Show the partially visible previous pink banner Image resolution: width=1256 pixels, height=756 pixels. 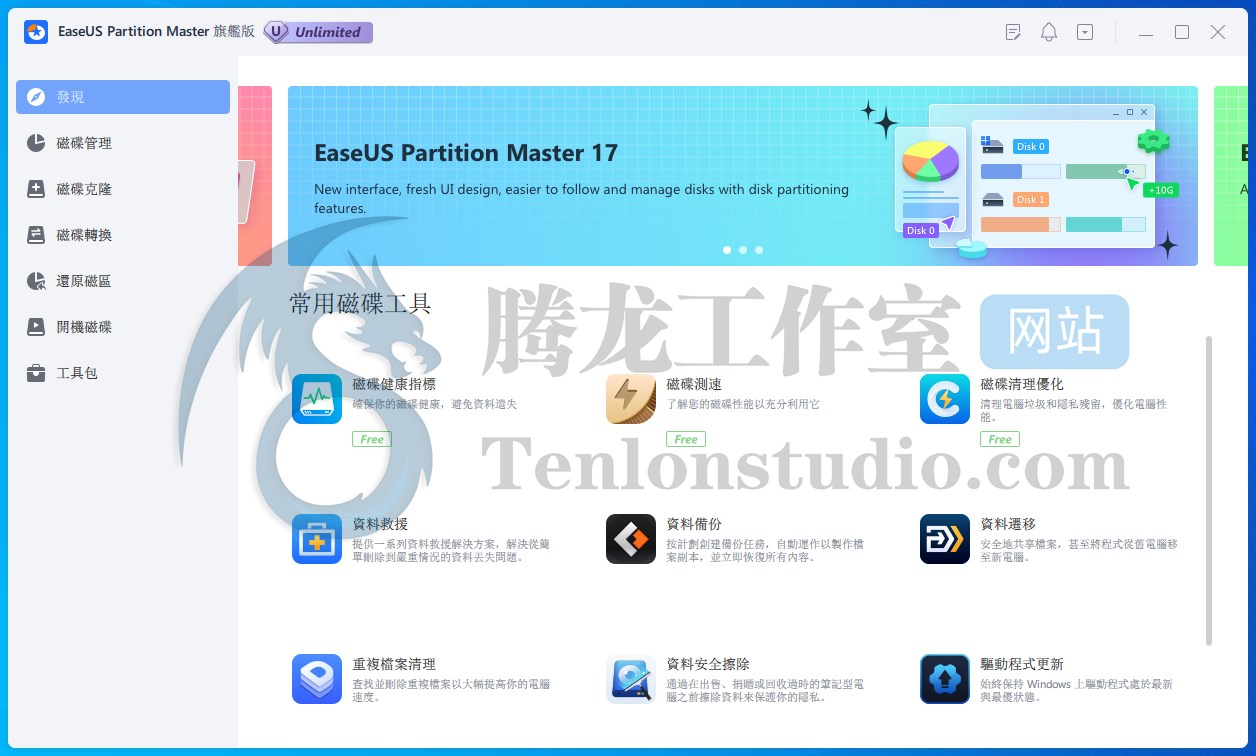[255, 176]
